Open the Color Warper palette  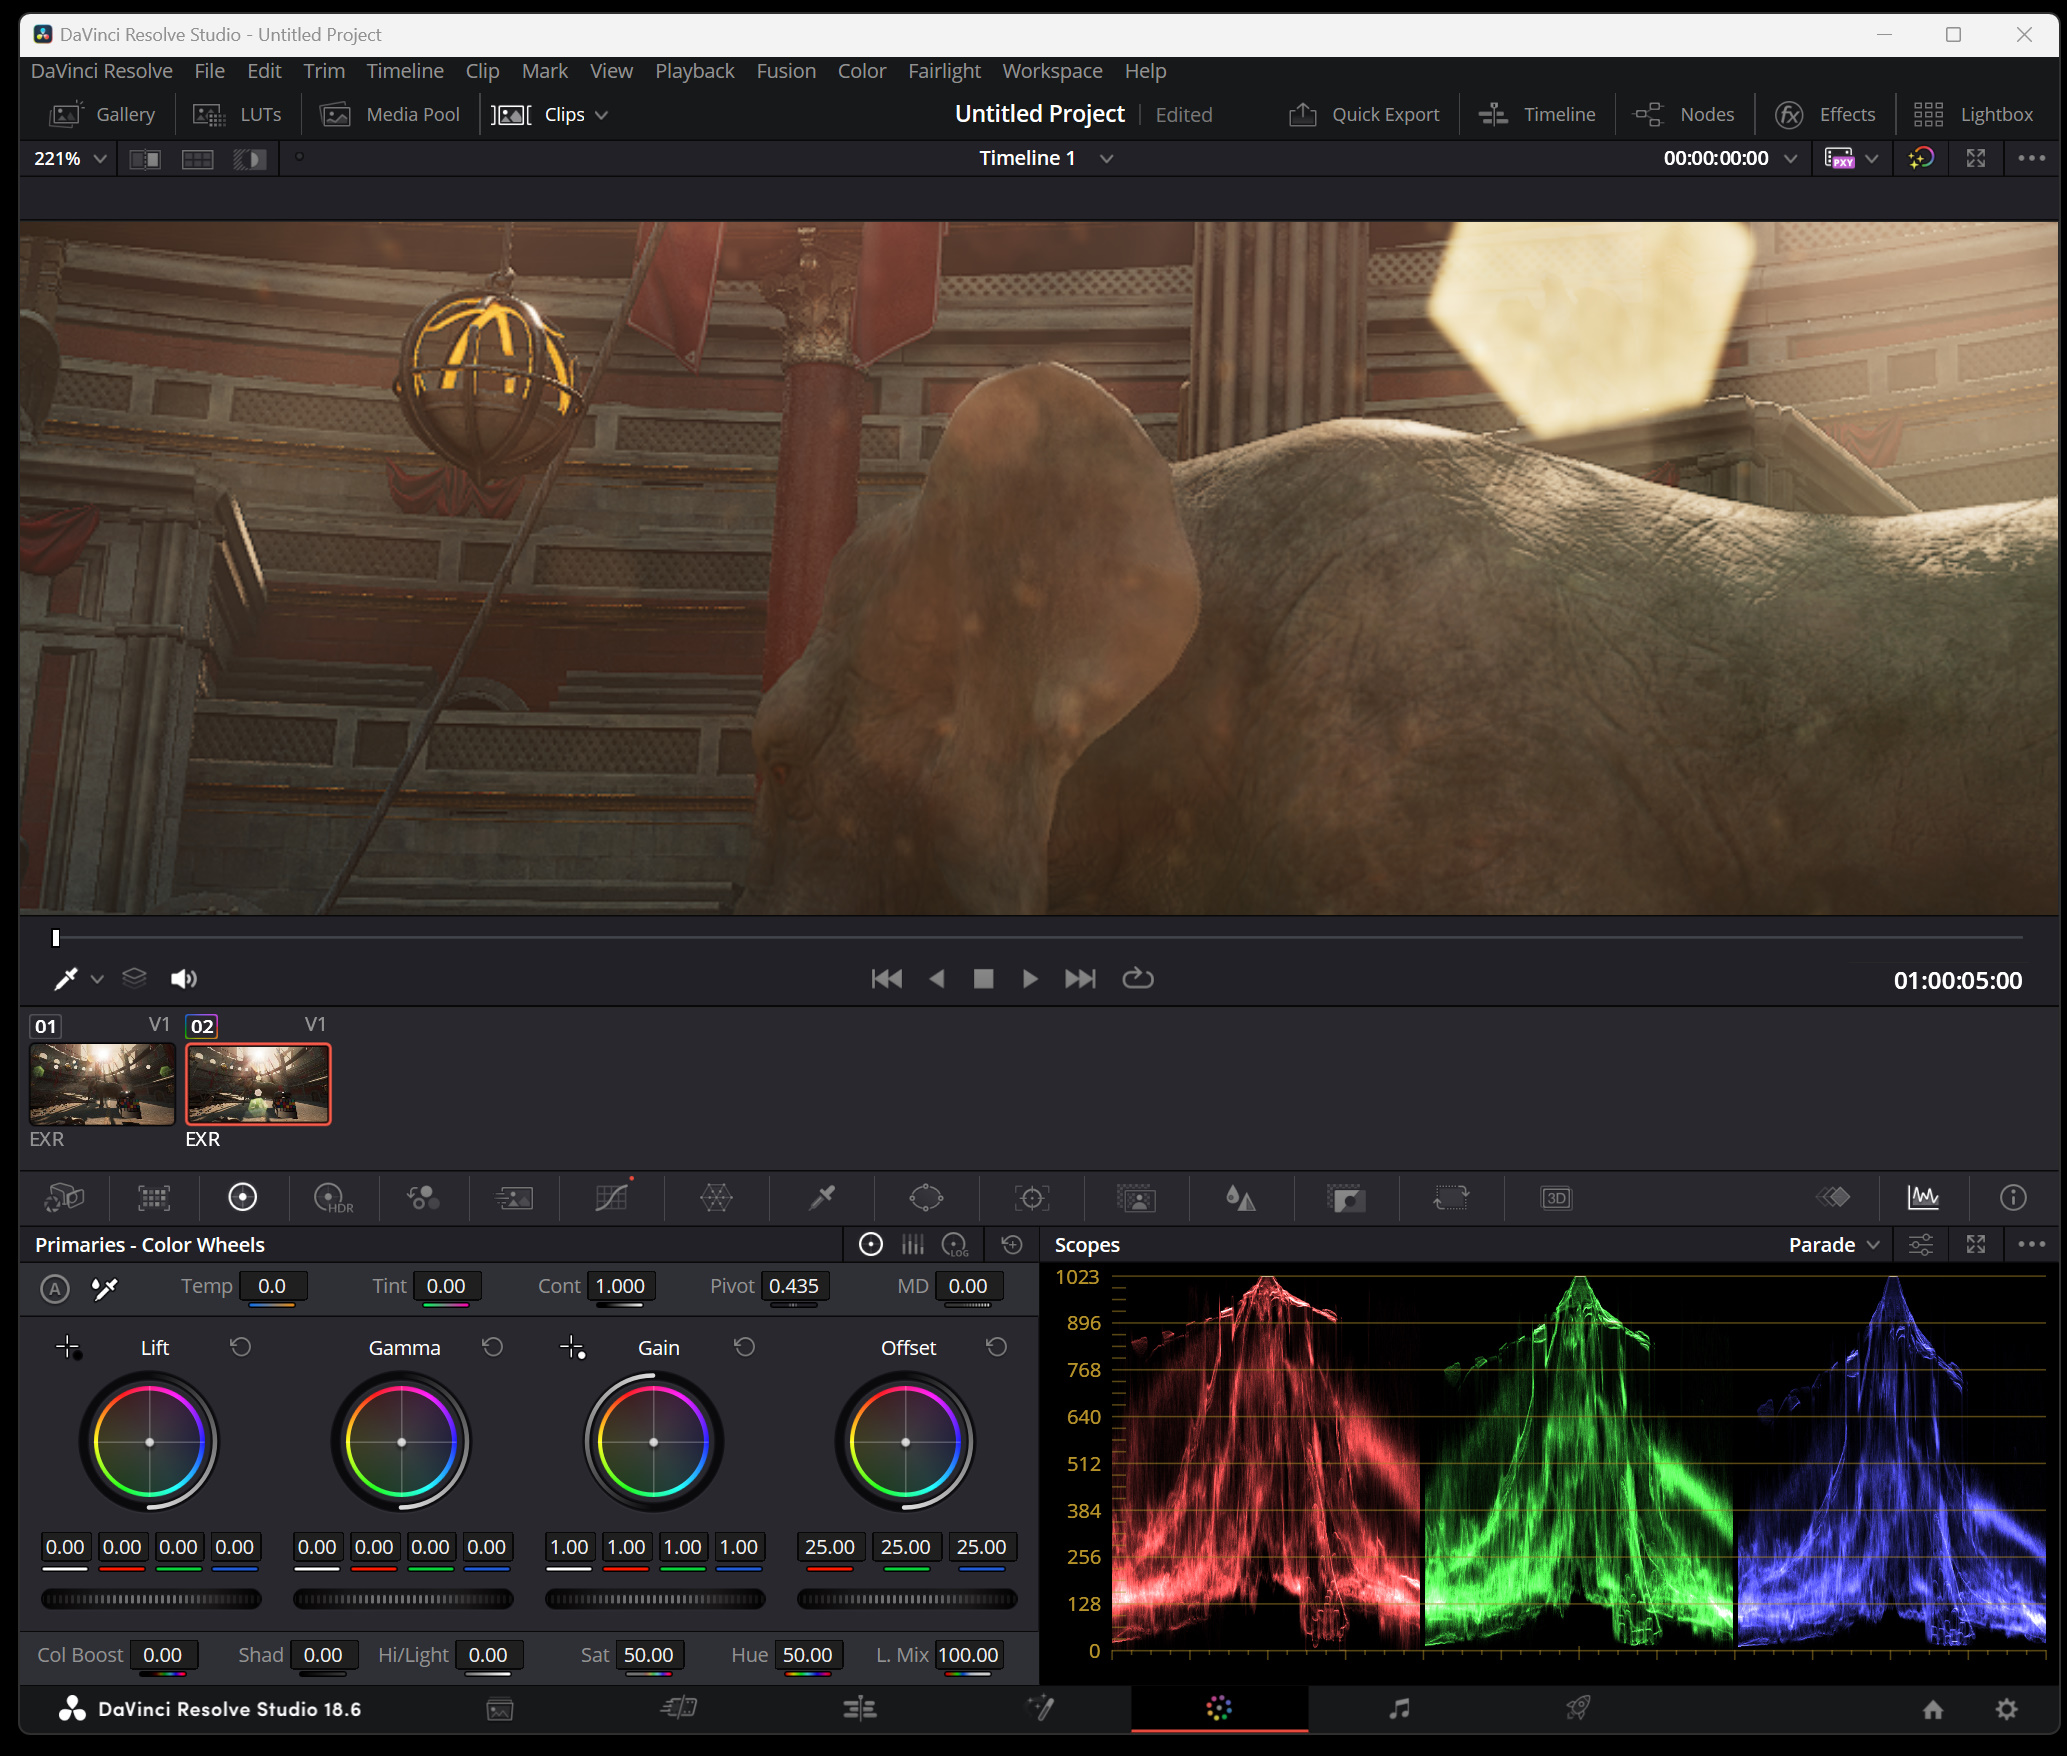point(716,1197)
